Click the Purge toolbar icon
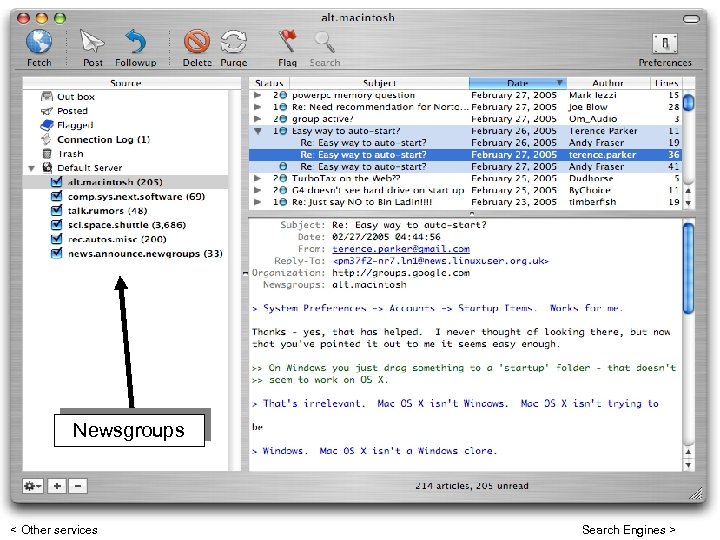Image resolution: width=720 pixels, height=540 pixels. point(234,42)
